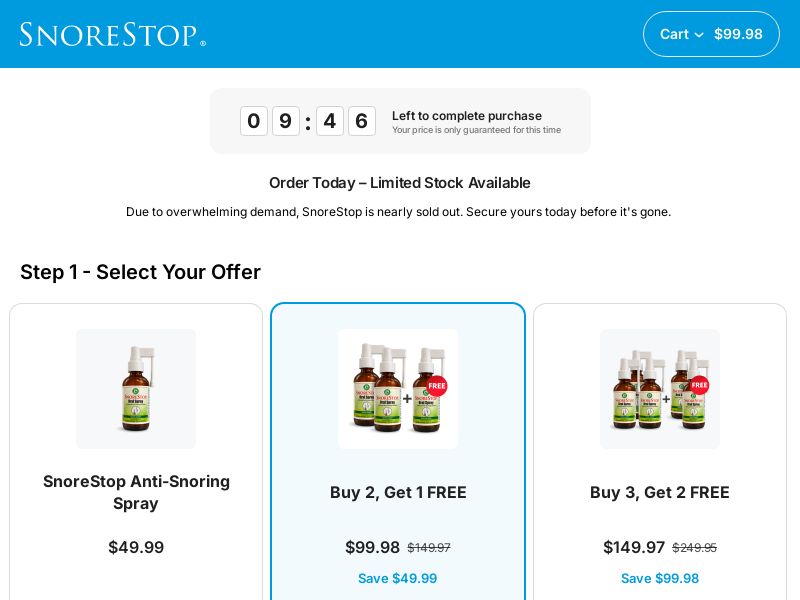Click the $99.98 cart total

738,33
